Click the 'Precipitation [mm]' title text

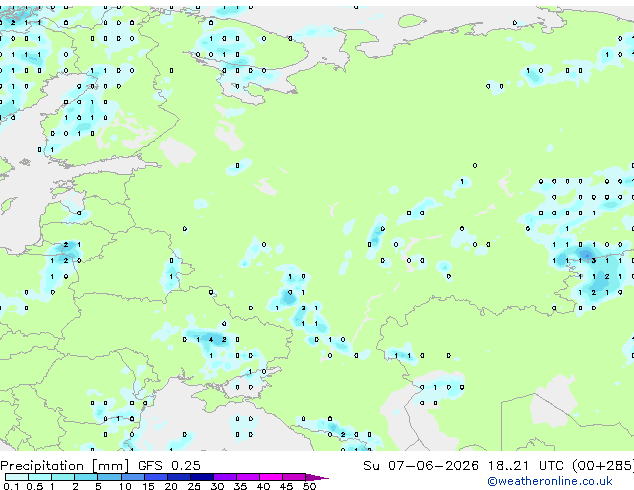[65, 466]
